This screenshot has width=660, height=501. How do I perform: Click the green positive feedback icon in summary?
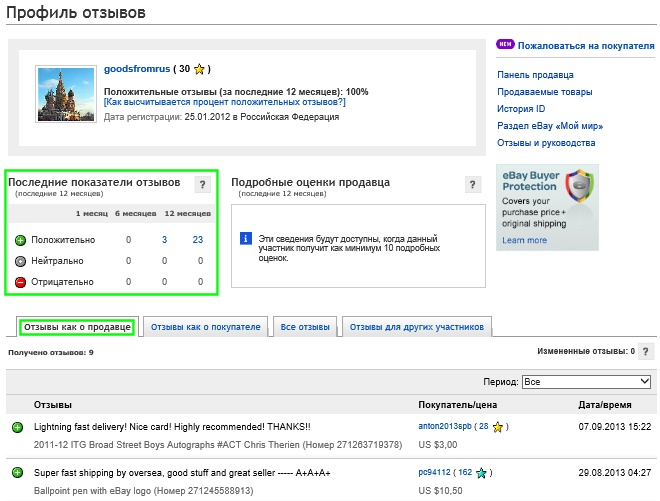coord(20,240)
